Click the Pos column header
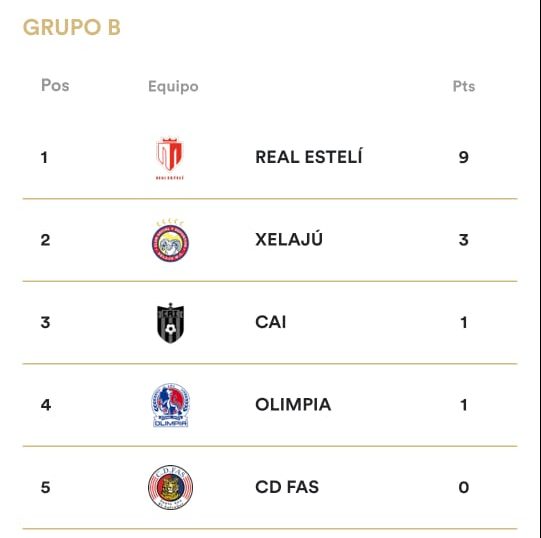The width and height of the screenshot is (541, 538). click(55, 85)
